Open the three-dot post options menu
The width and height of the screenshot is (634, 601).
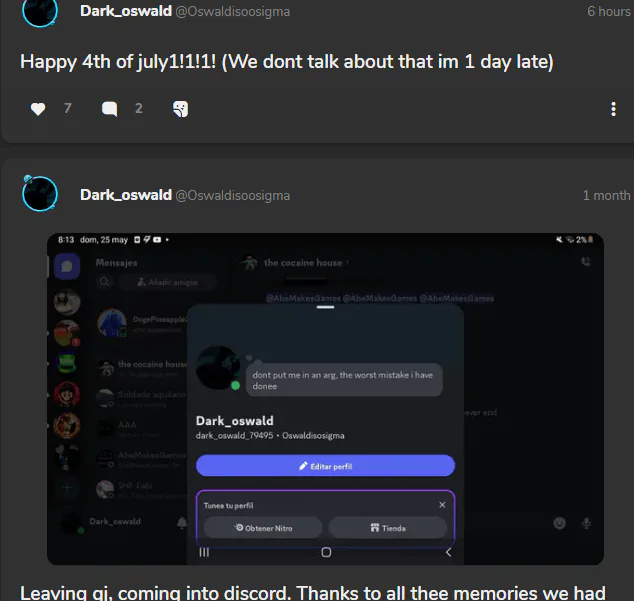613,109
